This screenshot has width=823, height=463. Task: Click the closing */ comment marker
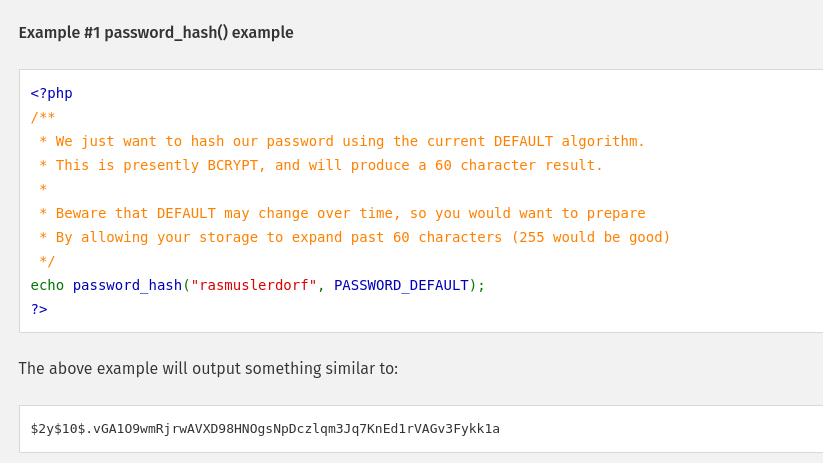[47, 261]
